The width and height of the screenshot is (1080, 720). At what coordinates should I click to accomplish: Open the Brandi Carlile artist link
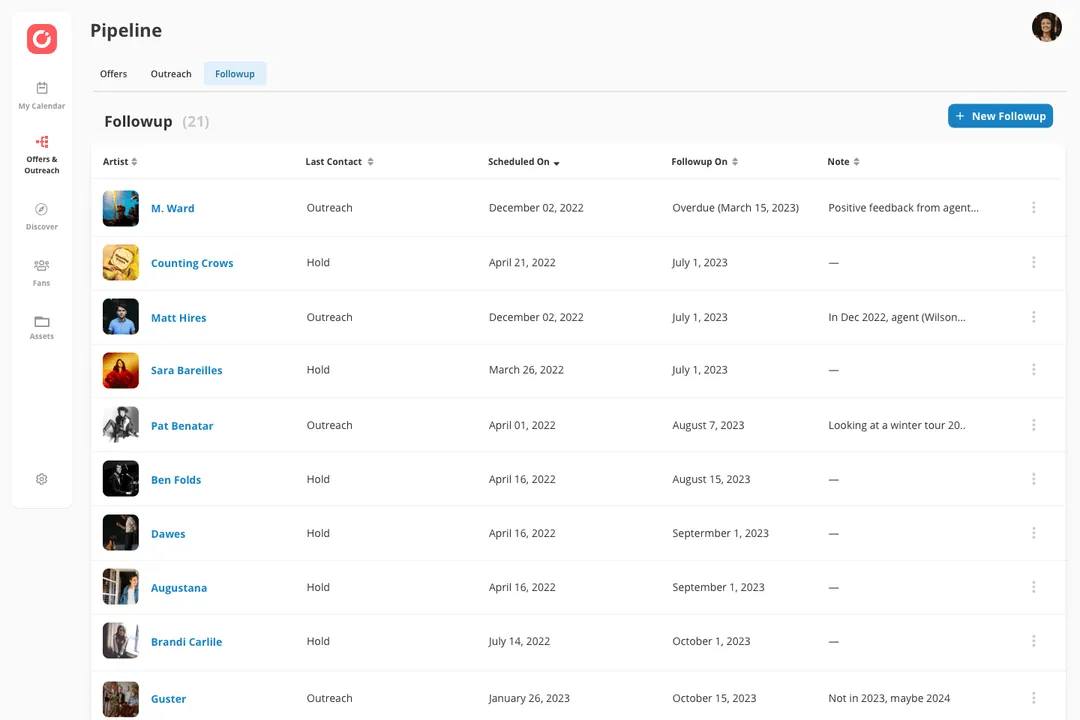(187, 641)
